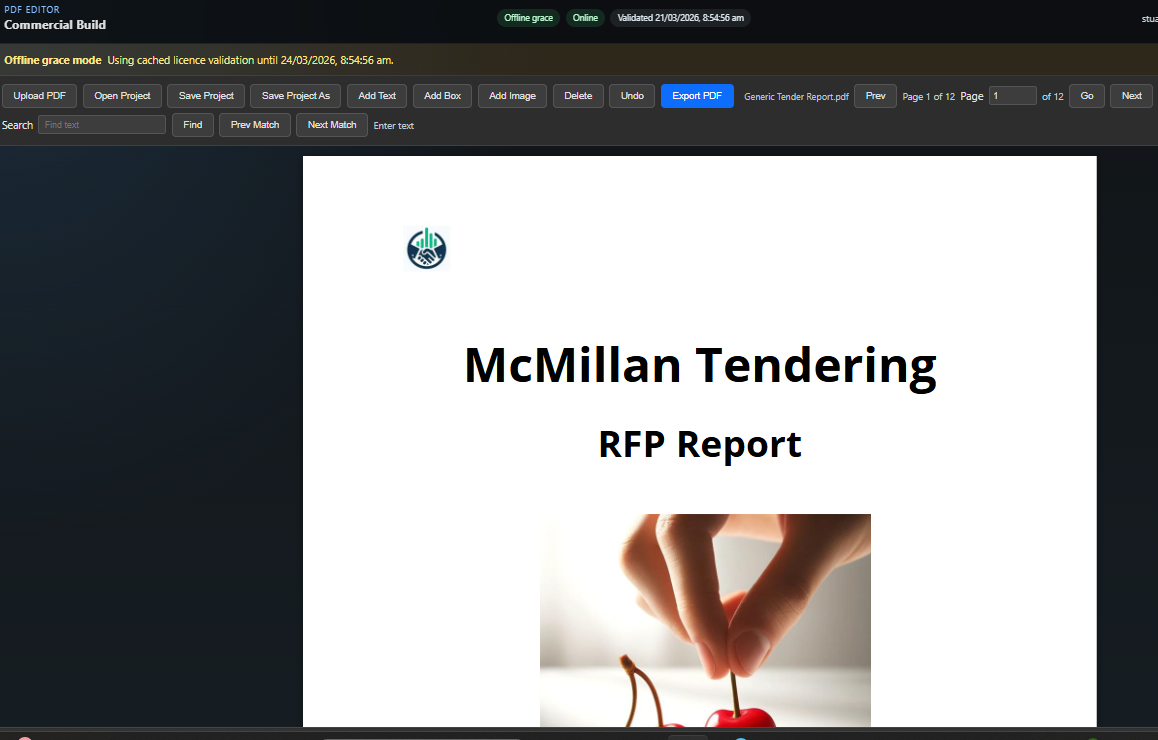This screenshot has height=740, width=1158.
Task: Click the Generic Tender Report.pdf filename
Action: click(796, 97)
